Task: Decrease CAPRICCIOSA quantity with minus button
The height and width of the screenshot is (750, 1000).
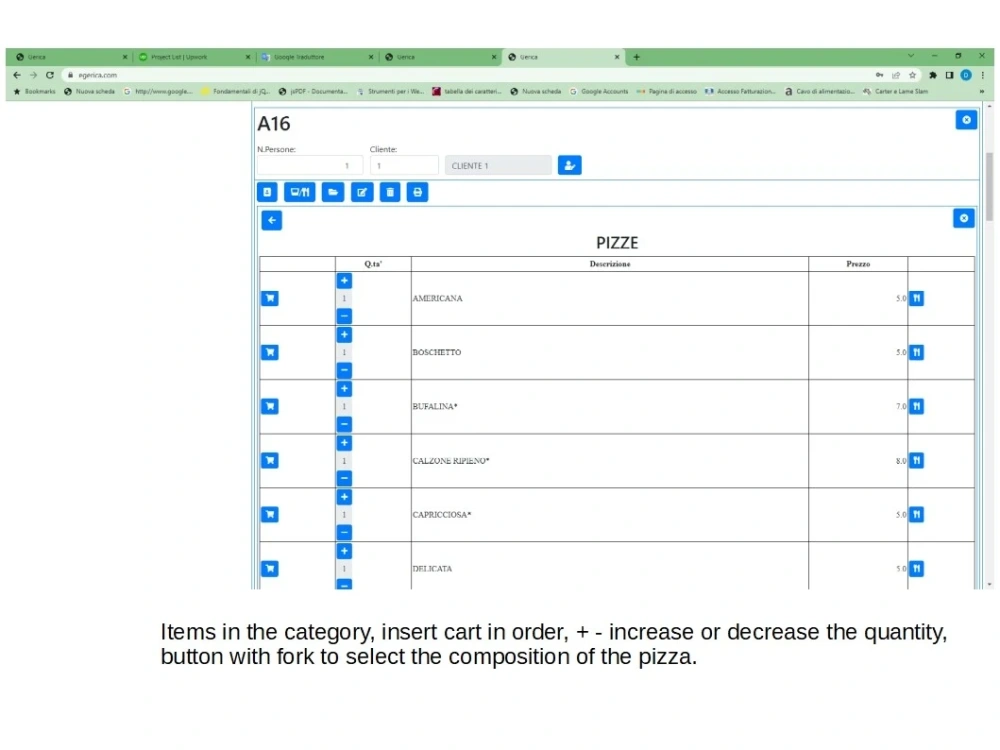Action: point(344,533)
